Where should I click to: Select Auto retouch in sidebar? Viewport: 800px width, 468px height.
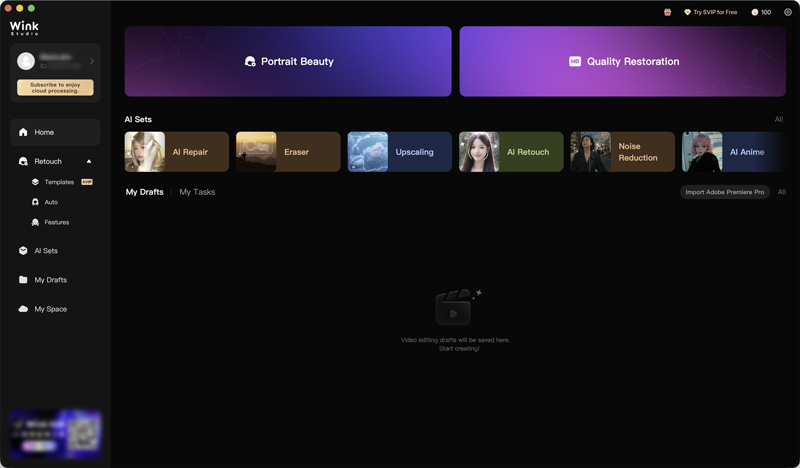tap(50, 202)
